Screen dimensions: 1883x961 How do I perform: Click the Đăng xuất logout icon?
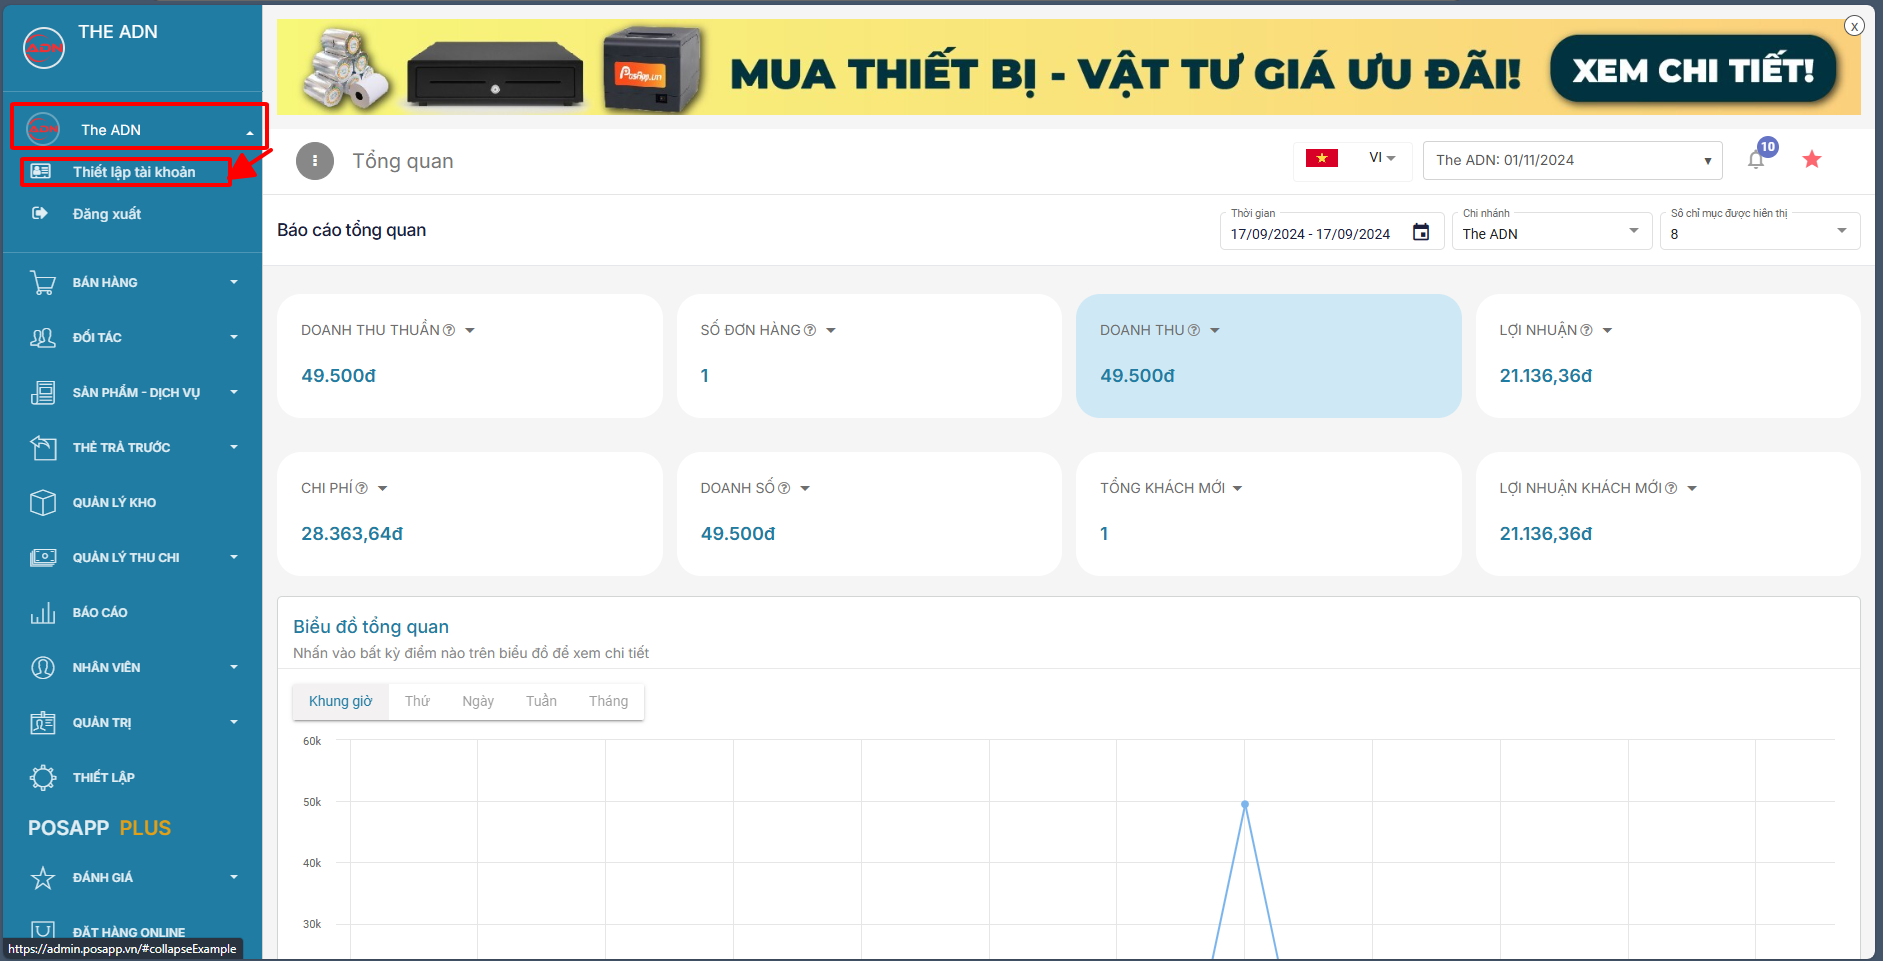click(40, 213)
